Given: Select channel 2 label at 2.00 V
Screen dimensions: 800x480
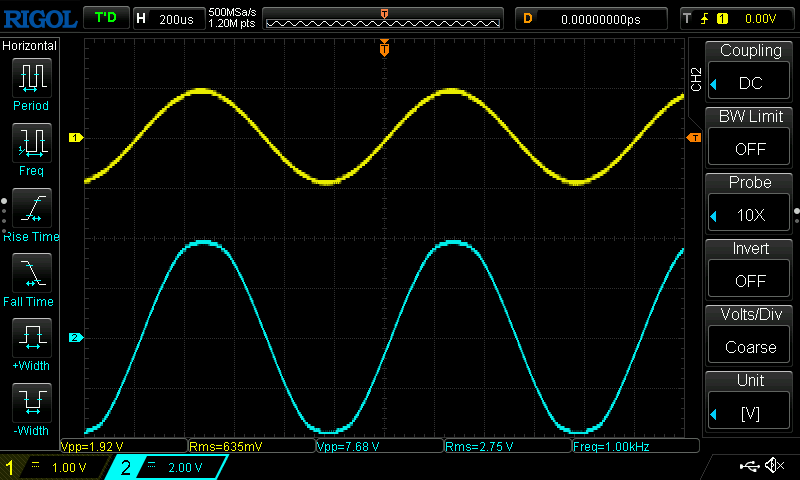Looking at the screenshot, I should (167, 467).
